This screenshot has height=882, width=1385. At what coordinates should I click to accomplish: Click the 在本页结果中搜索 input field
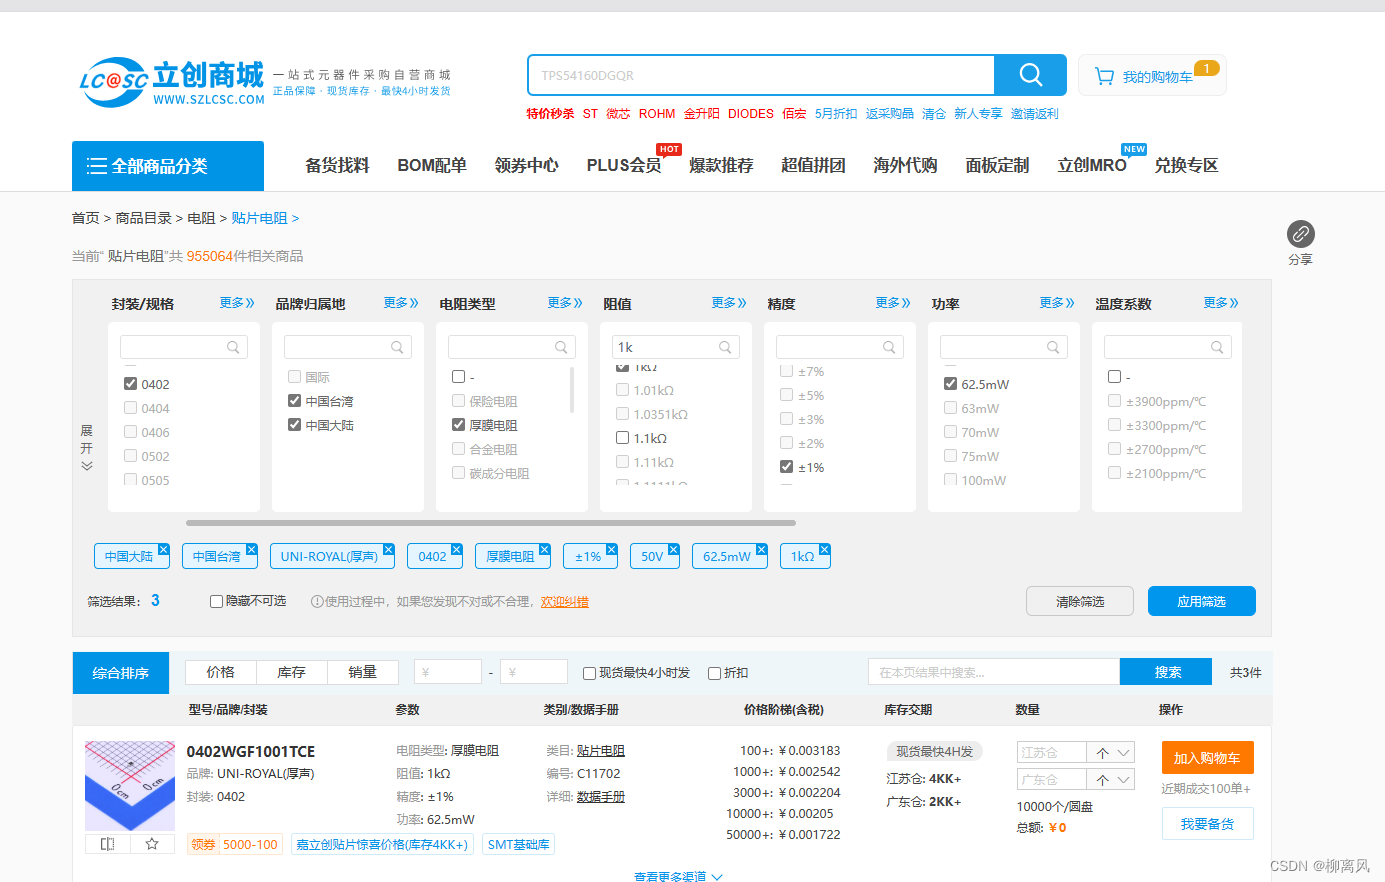tap(994, 672)
